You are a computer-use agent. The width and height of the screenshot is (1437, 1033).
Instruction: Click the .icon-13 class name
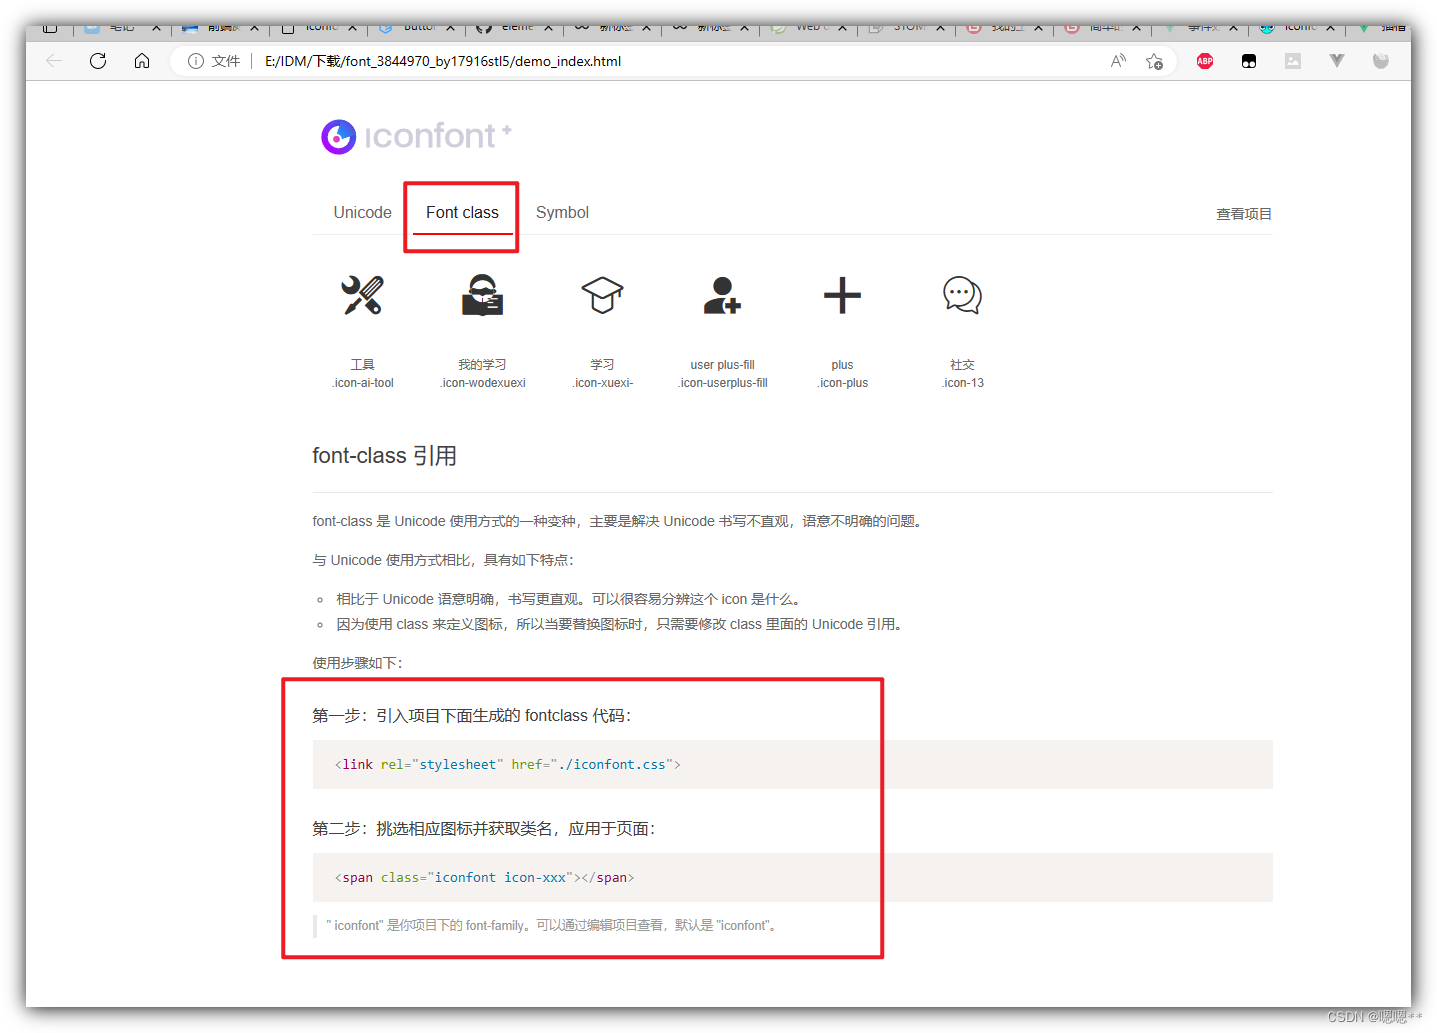click(x=963, y=383)
